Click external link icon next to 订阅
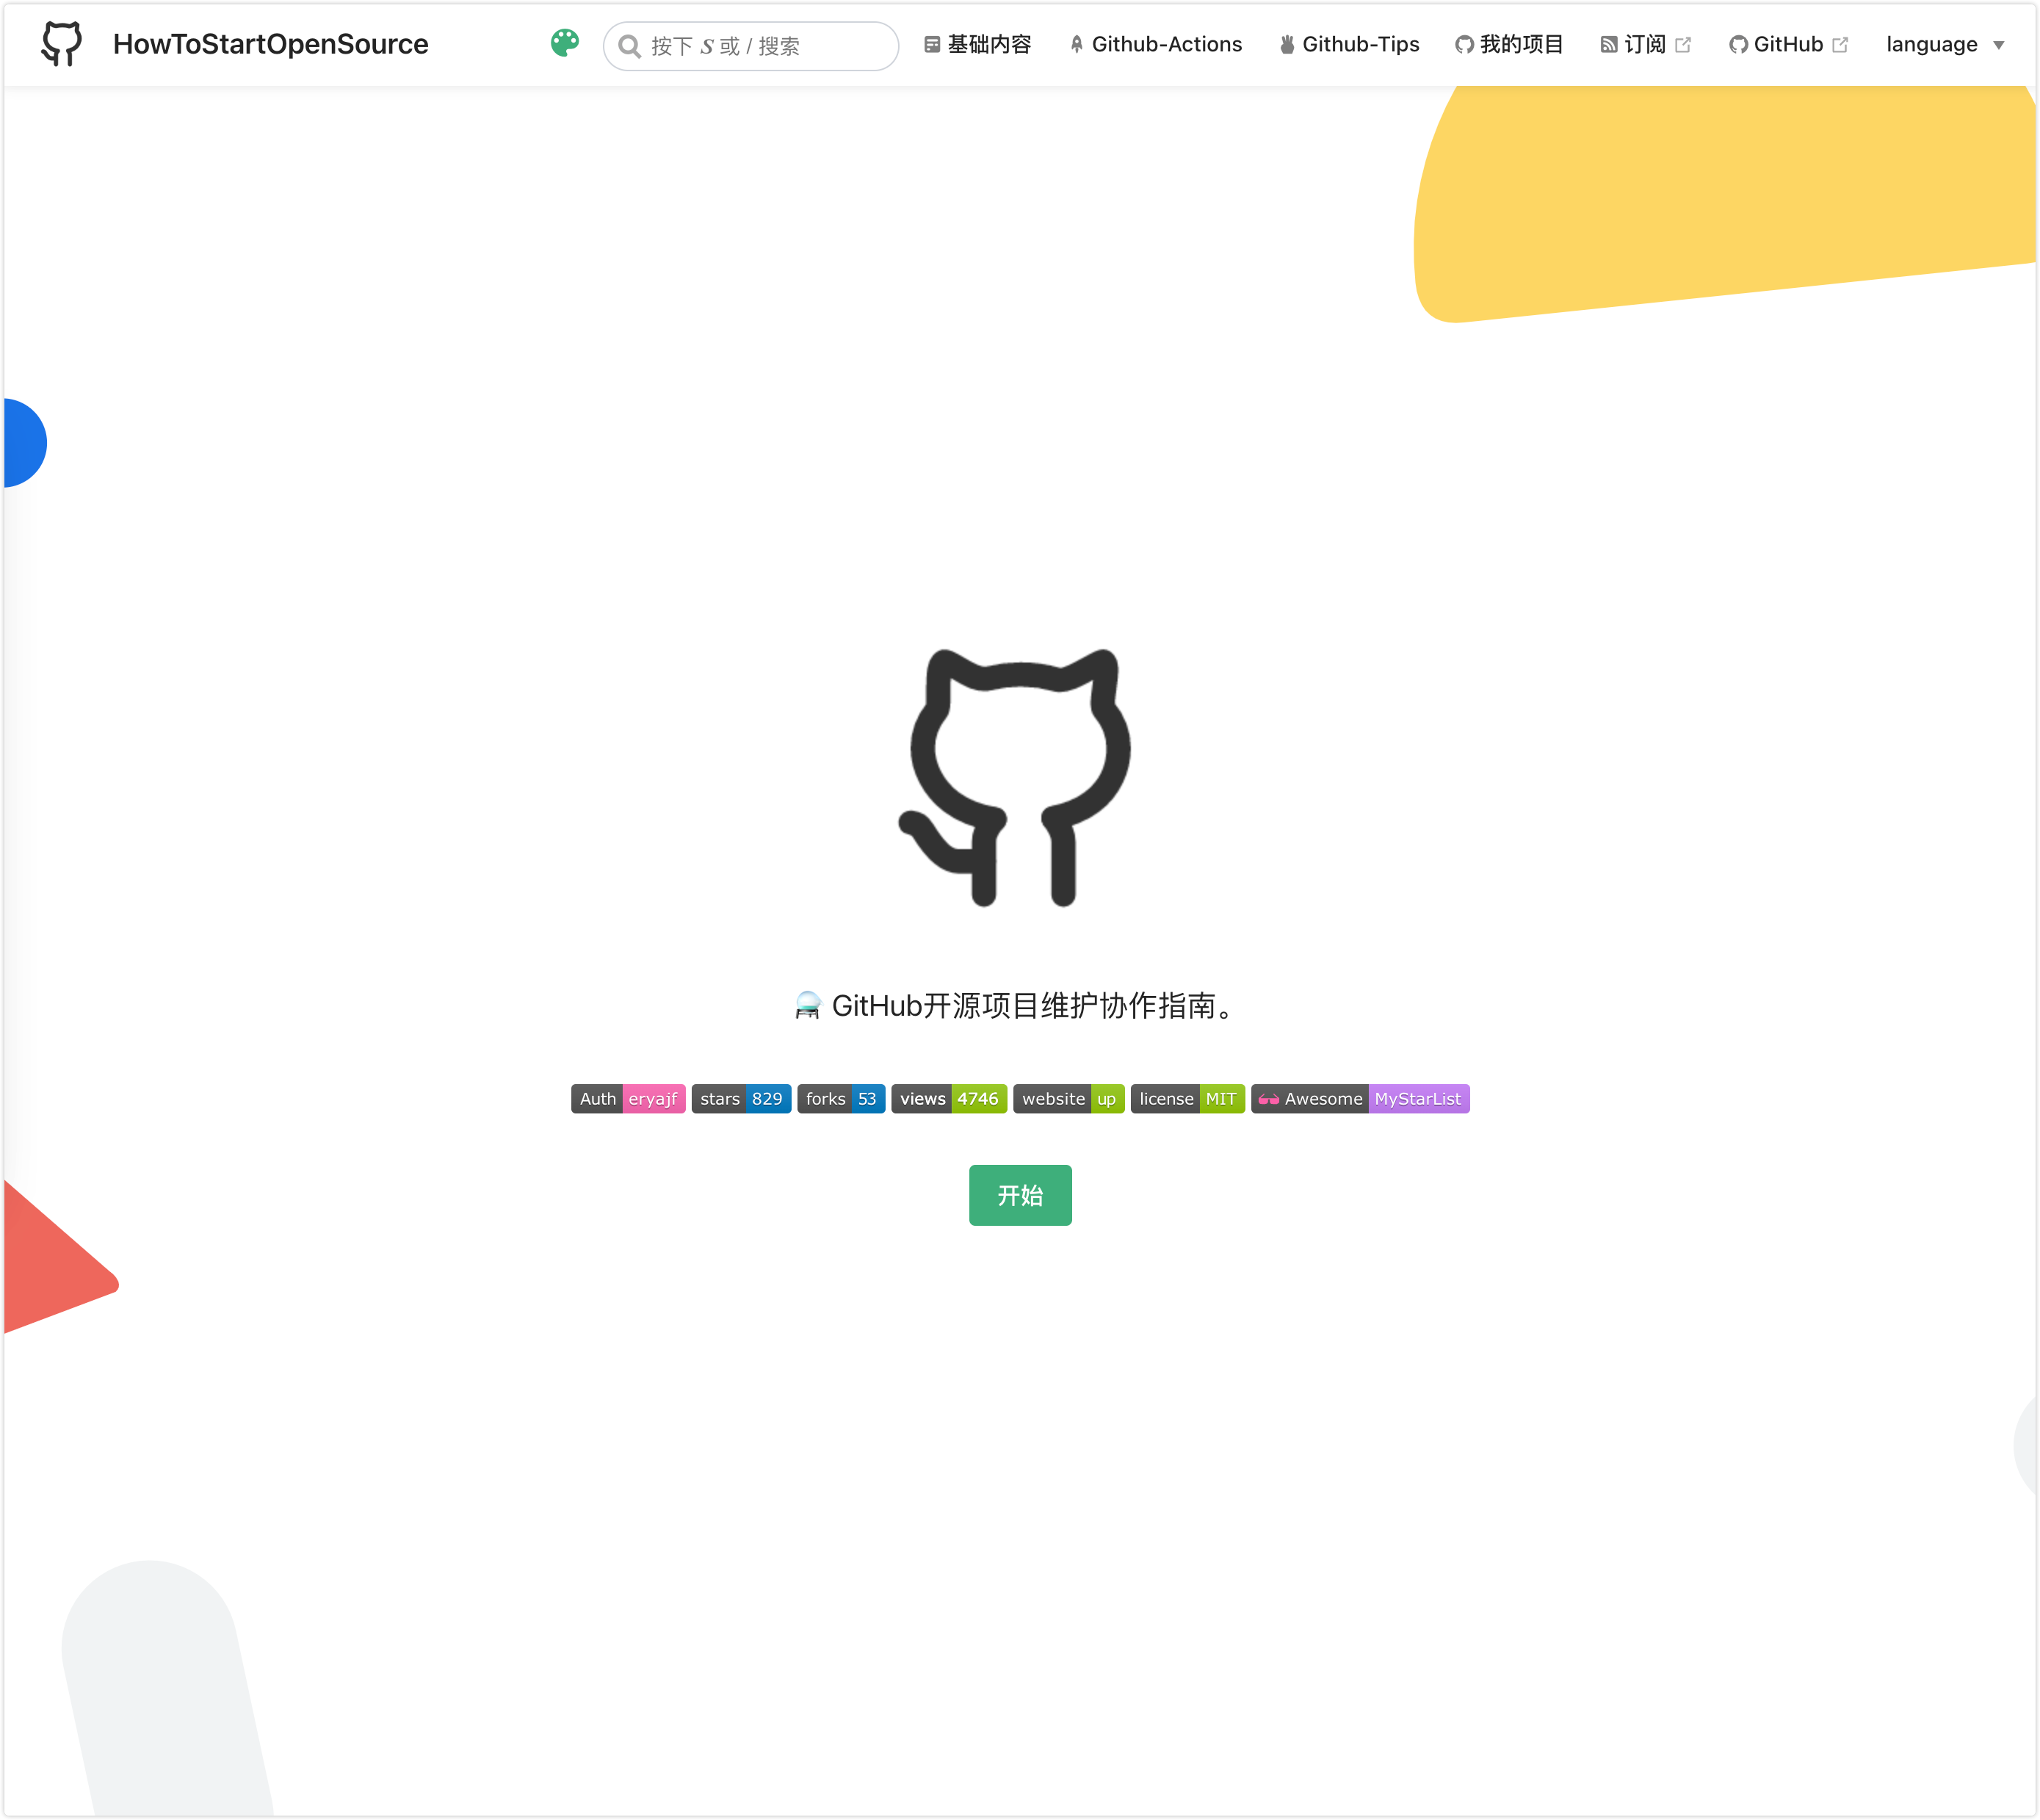Image resolution: width=2040 pixels, height=1820 pixels. coord(1683,45)
